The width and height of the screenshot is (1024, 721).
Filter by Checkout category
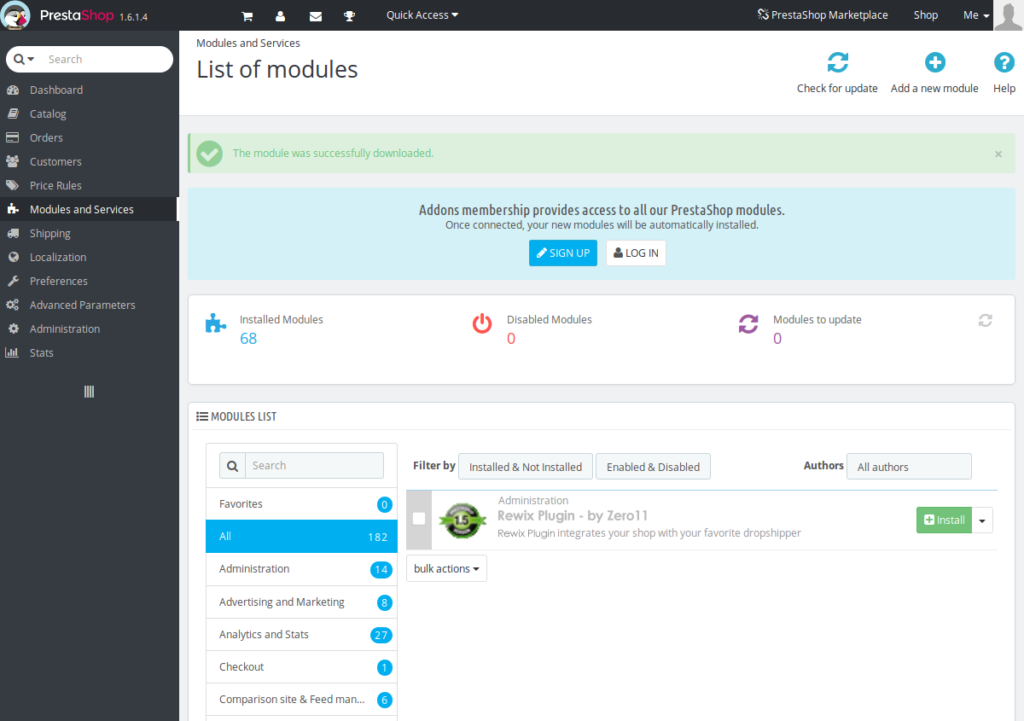click(302, 667)
